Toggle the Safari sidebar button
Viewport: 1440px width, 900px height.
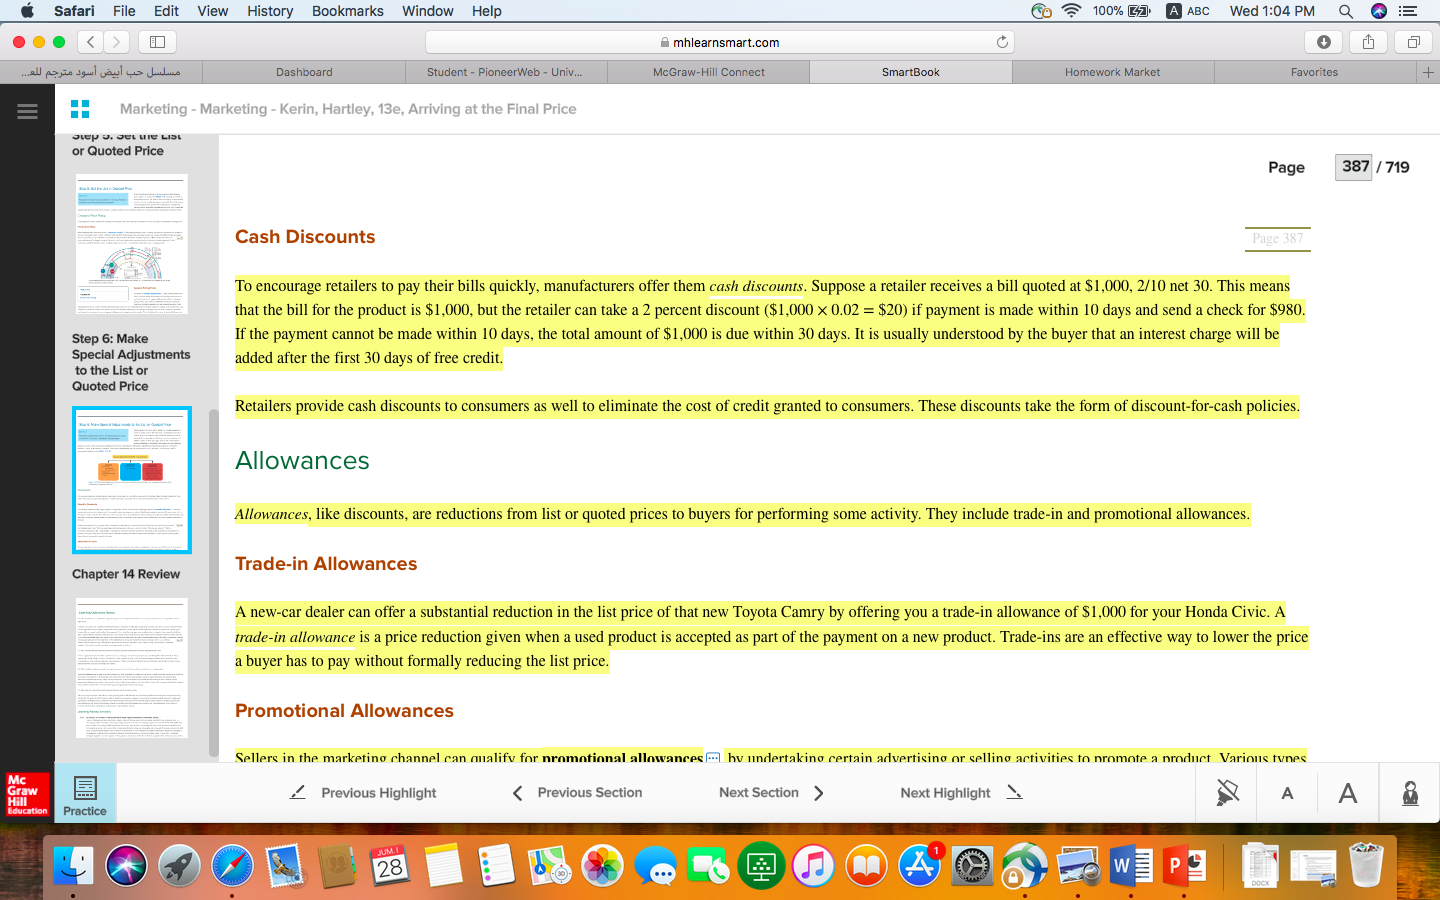tap(157, 42)
